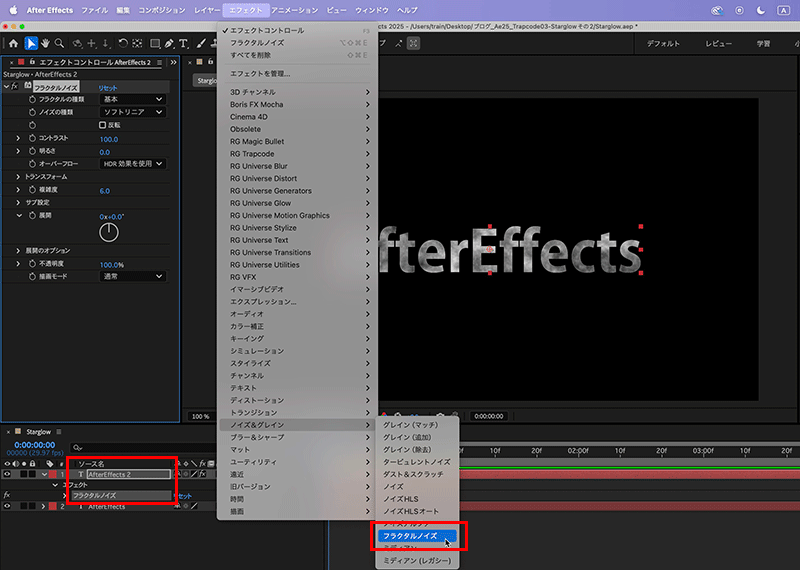The image size is (800, 570).
Task: Select the Dolly camera tool
Action: [x=106, y=43]
